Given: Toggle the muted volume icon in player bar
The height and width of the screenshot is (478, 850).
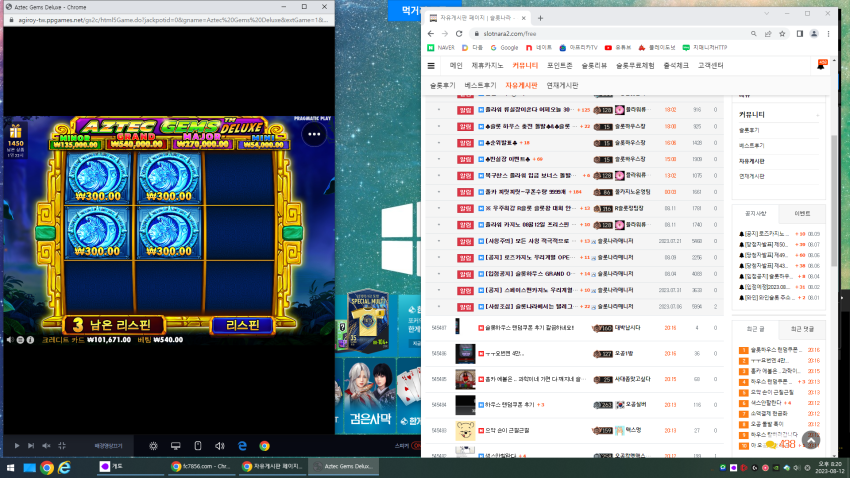Looking at the screenshot, I should pyautogui.click(x=46, y=445).
